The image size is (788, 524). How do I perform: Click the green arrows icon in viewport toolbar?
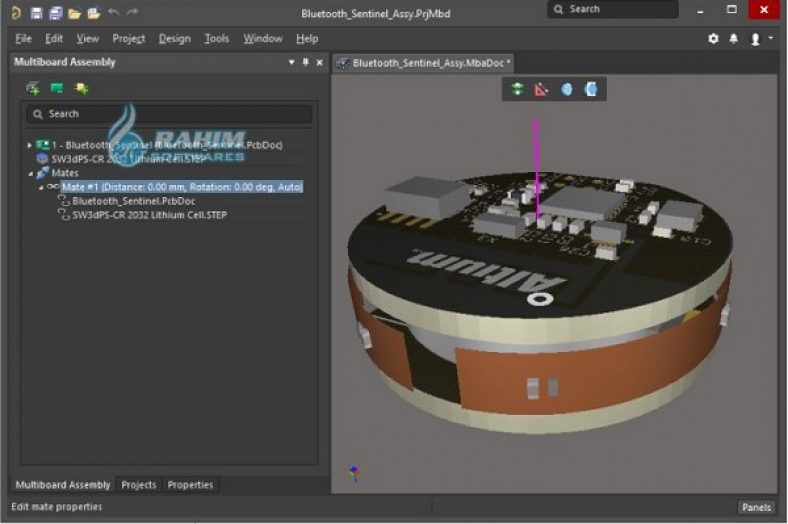point(517,89)
